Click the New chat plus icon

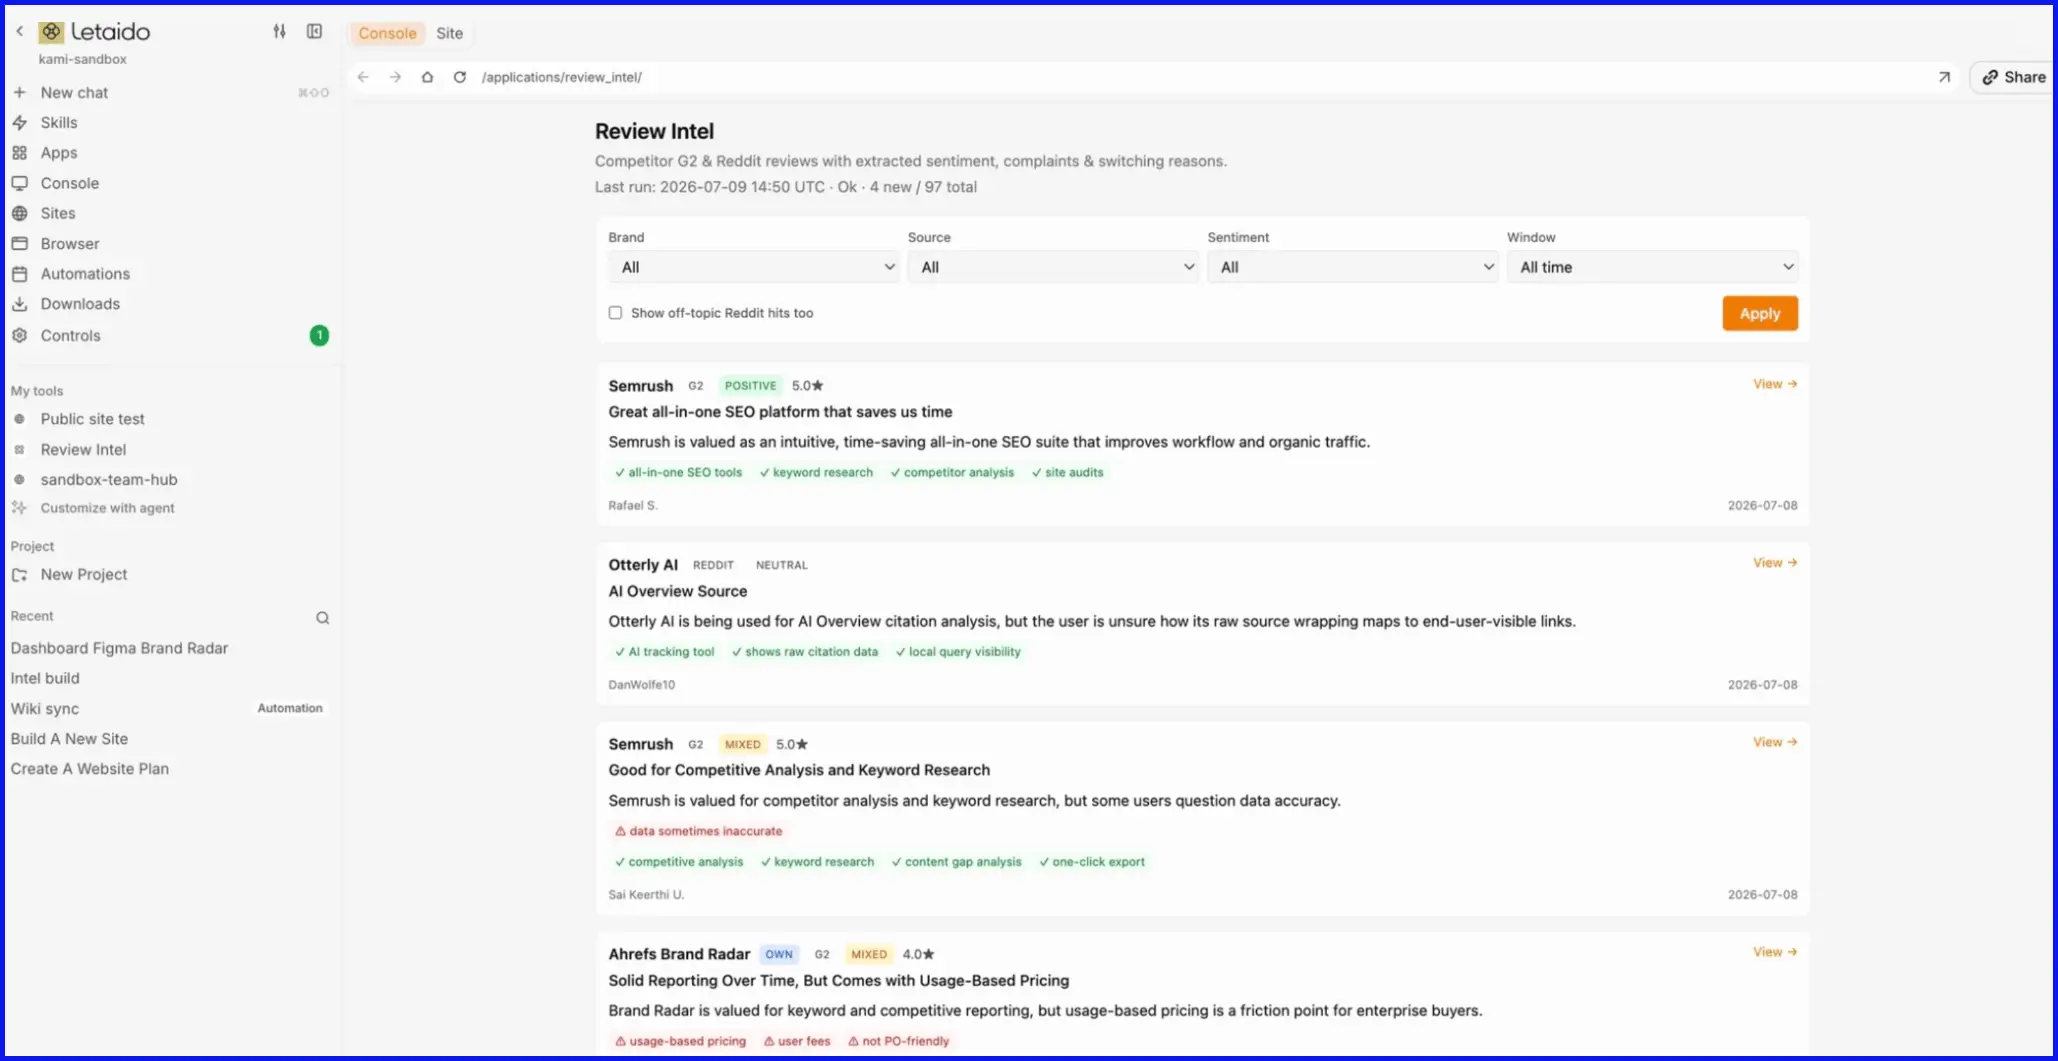pyautogui.click(x=19, y=92)
